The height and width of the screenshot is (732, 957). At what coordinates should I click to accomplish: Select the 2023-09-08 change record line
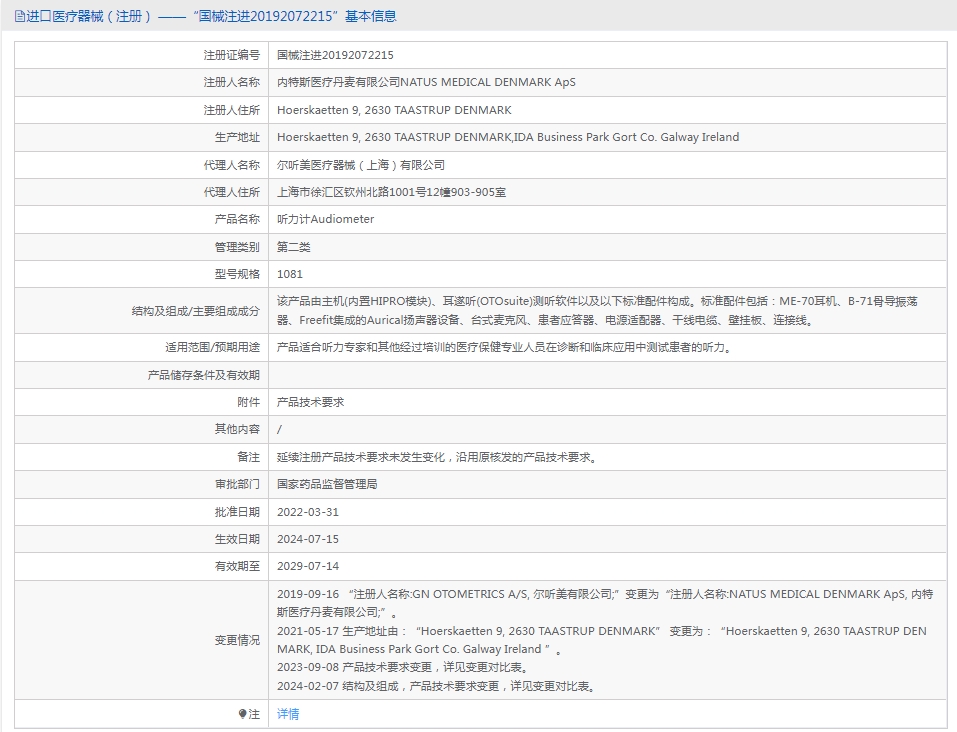point(403,667)
